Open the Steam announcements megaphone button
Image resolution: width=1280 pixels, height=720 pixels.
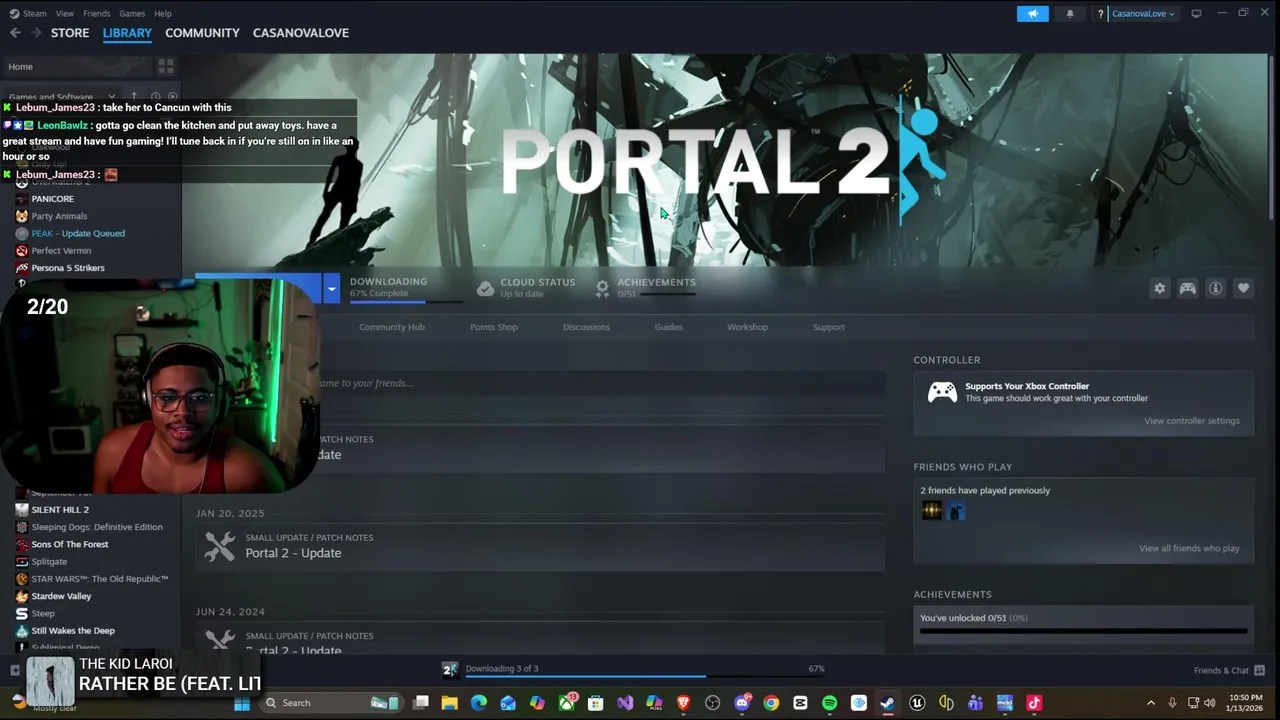[1032, 14]
